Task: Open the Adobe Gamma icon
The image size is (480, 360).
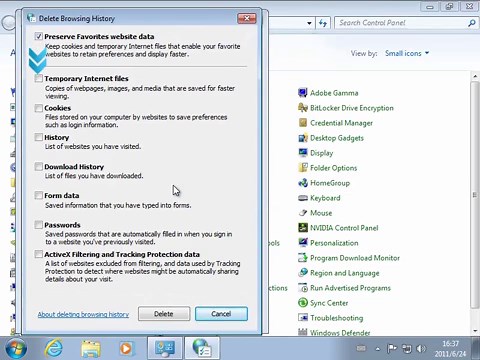Action: click(303, 93)
